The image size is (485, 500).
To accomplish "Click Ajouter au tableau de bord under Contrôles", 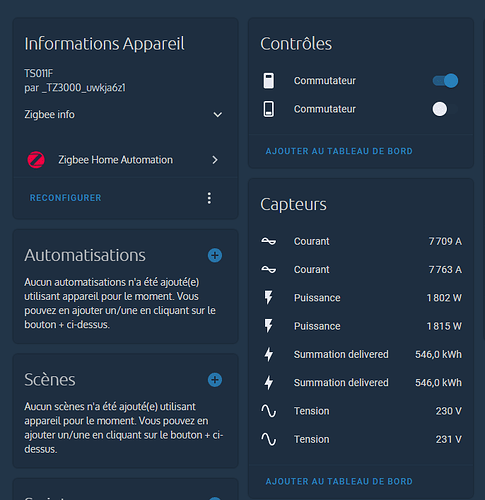I will click(339, 151).
